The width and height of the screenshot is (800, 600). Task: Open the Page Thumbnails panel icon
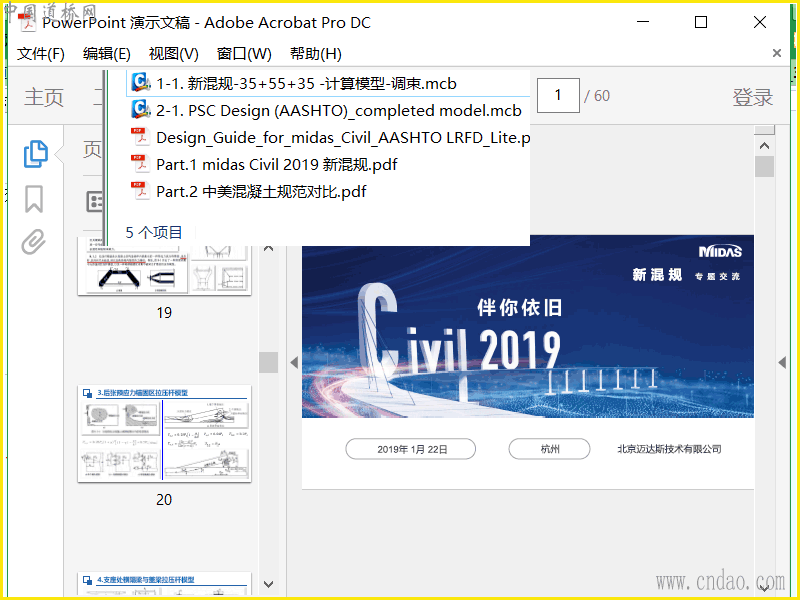click(36, 154)
